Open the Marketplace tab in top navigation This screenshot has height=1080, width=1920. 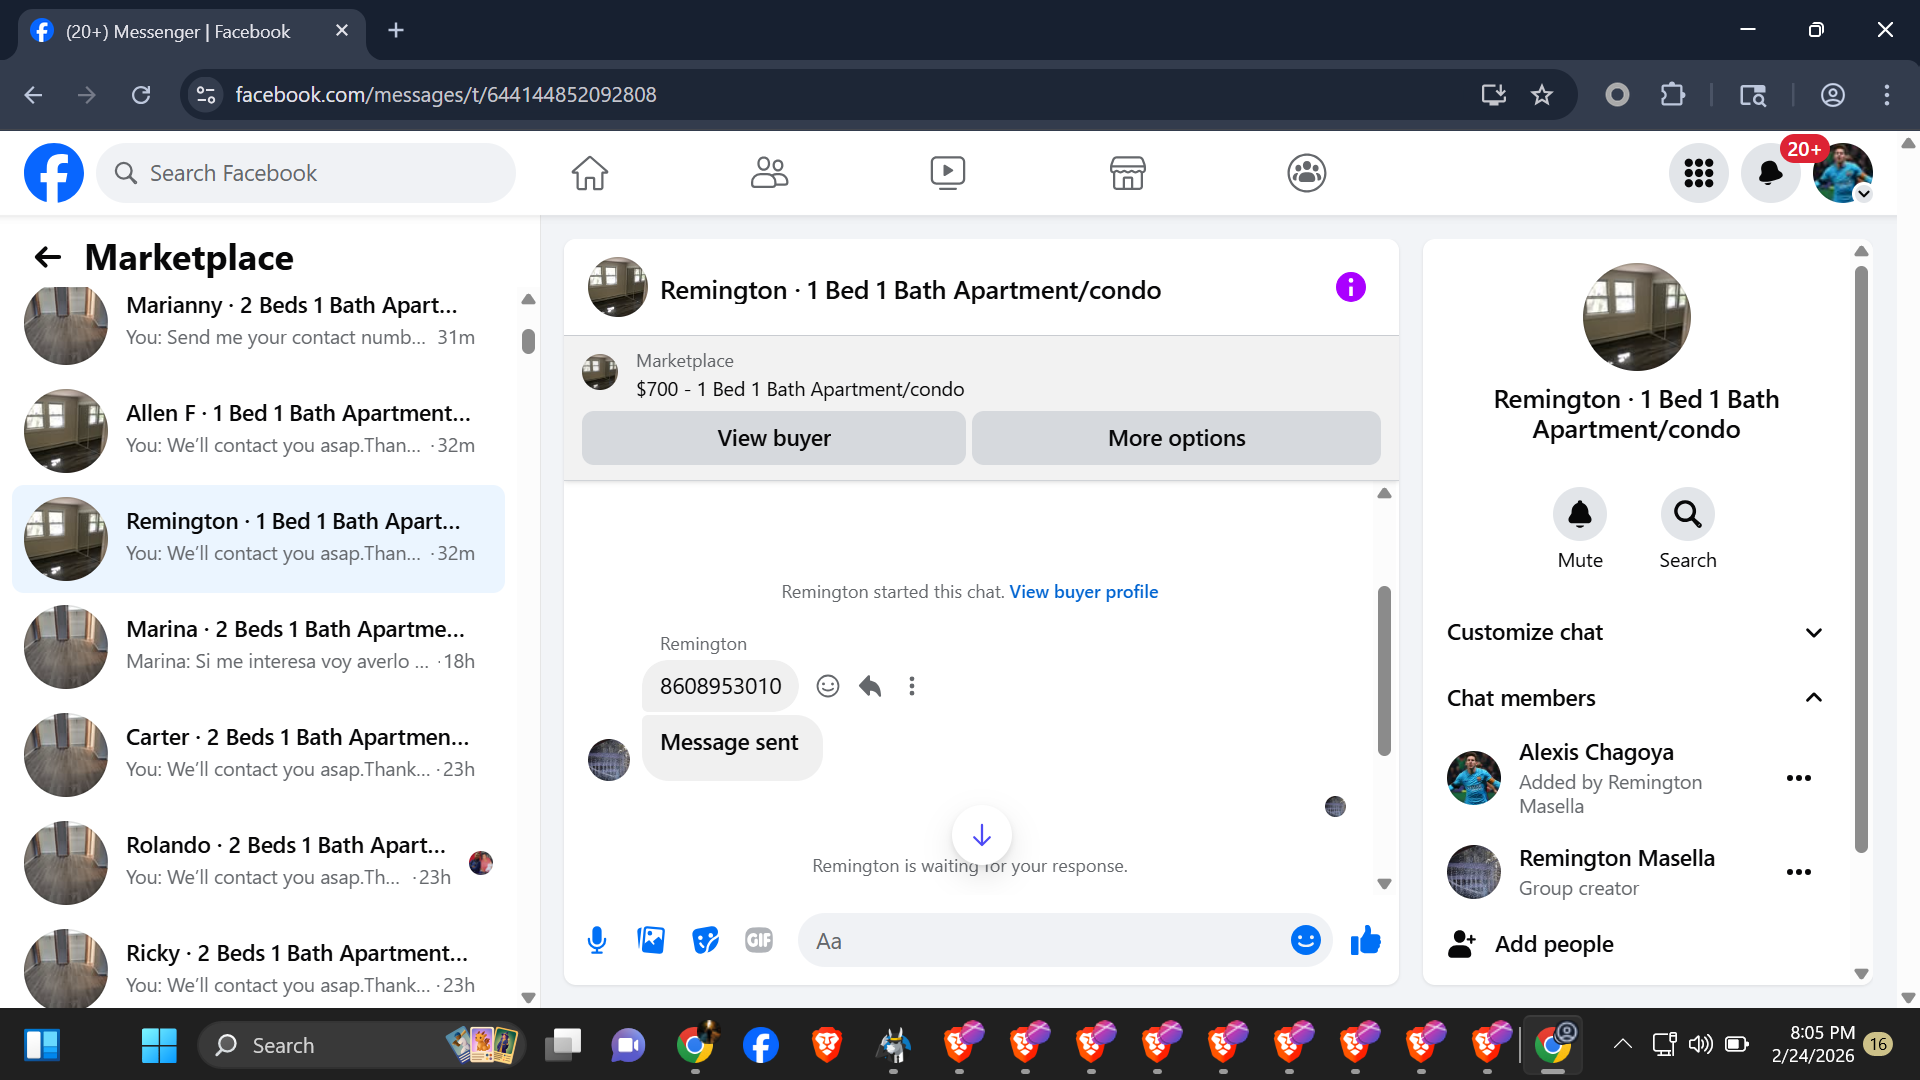(1127, 173)
